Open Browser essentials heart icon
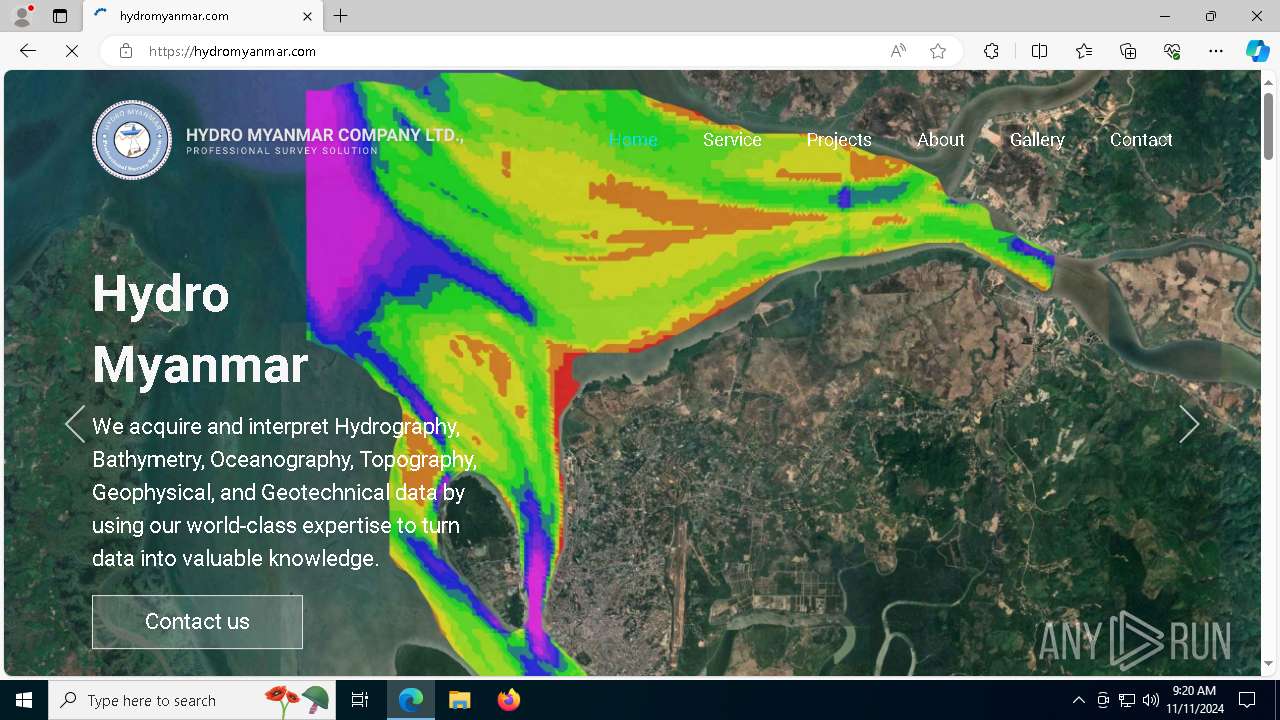Screen dimensions: 1280x720 click(x=1172, y=51)
